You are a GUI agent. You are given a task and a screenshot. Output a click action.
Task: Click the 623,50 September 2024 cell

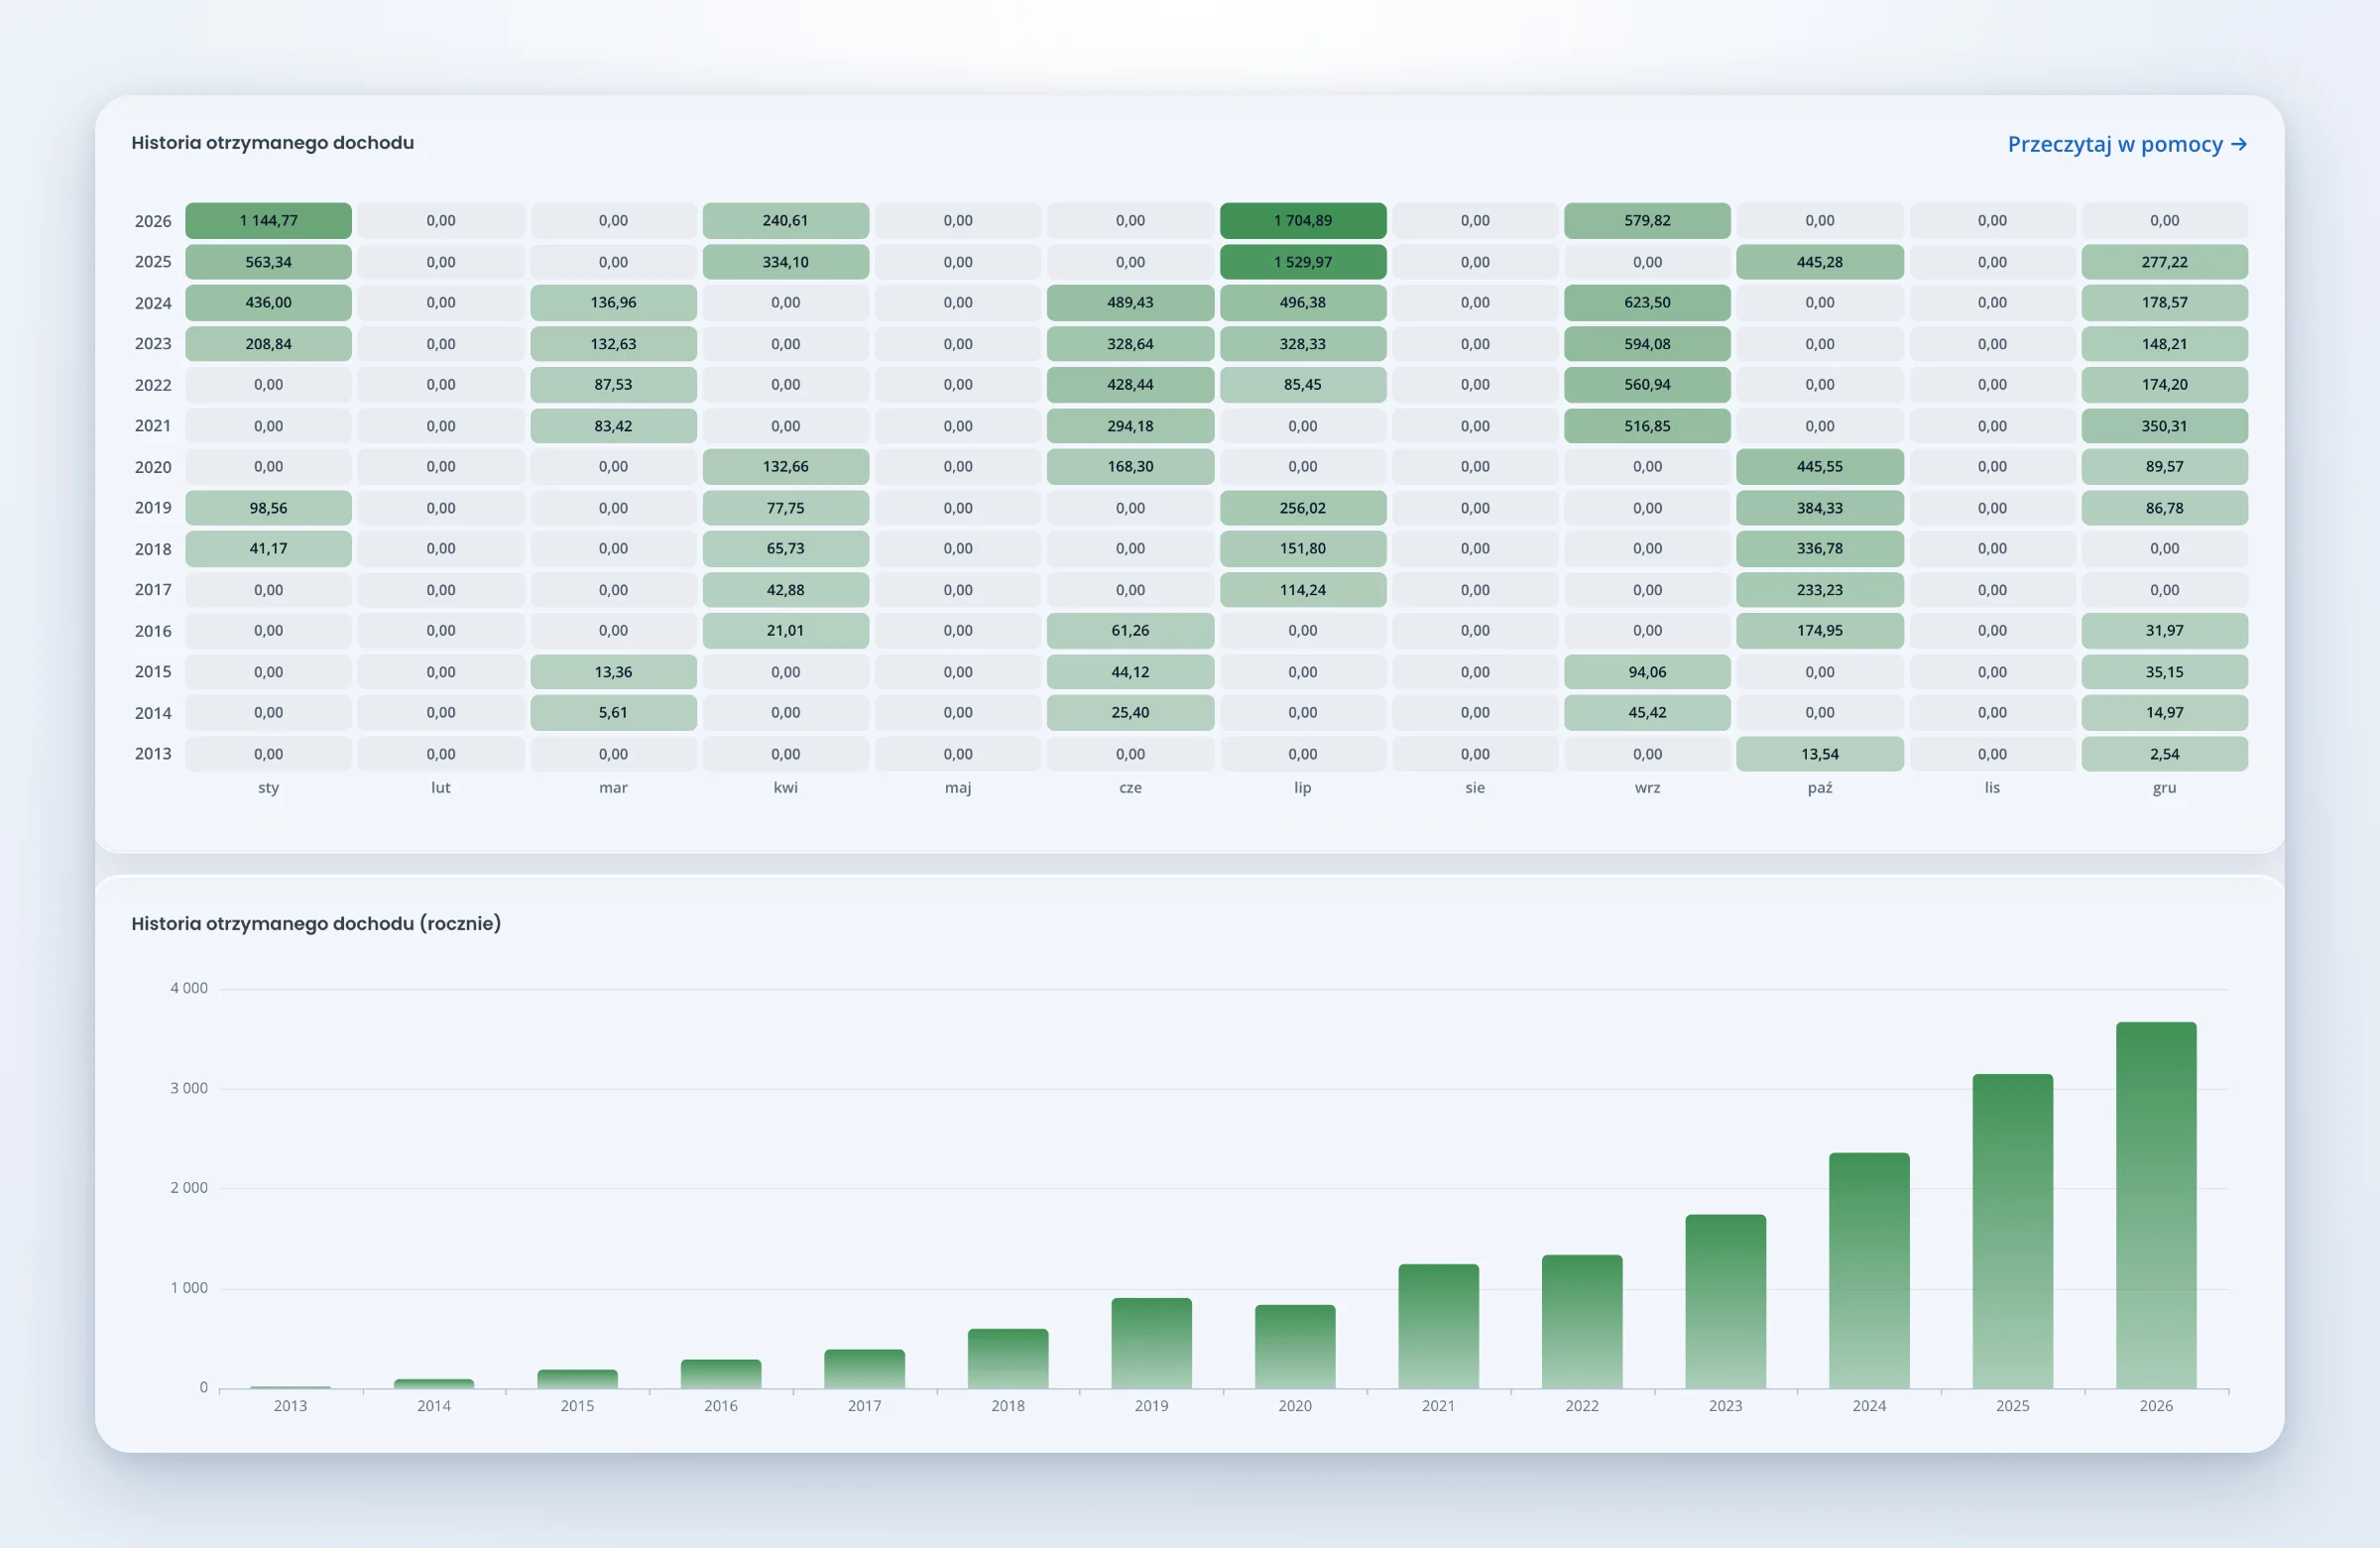tap(1647, 302)
